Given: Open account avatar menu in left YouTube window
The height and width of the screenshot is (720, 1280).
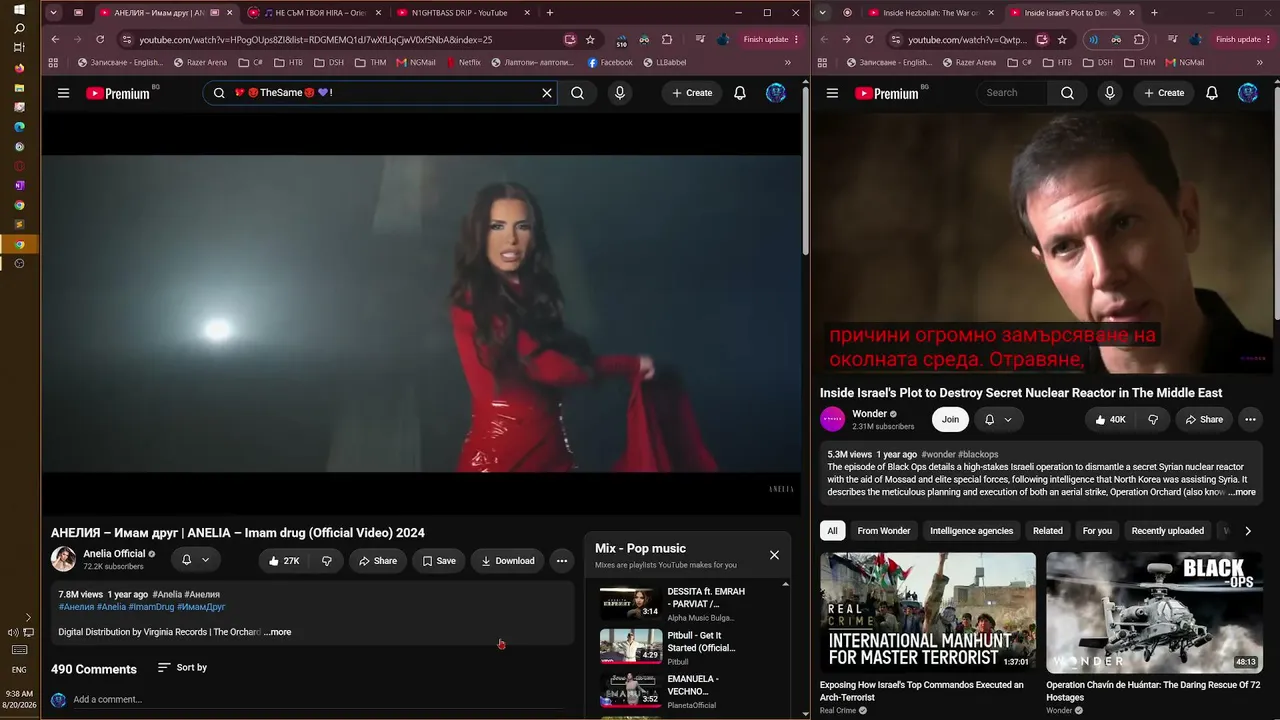Looking at the screenshot, I should pyautogui.click(x=776, y=93).
